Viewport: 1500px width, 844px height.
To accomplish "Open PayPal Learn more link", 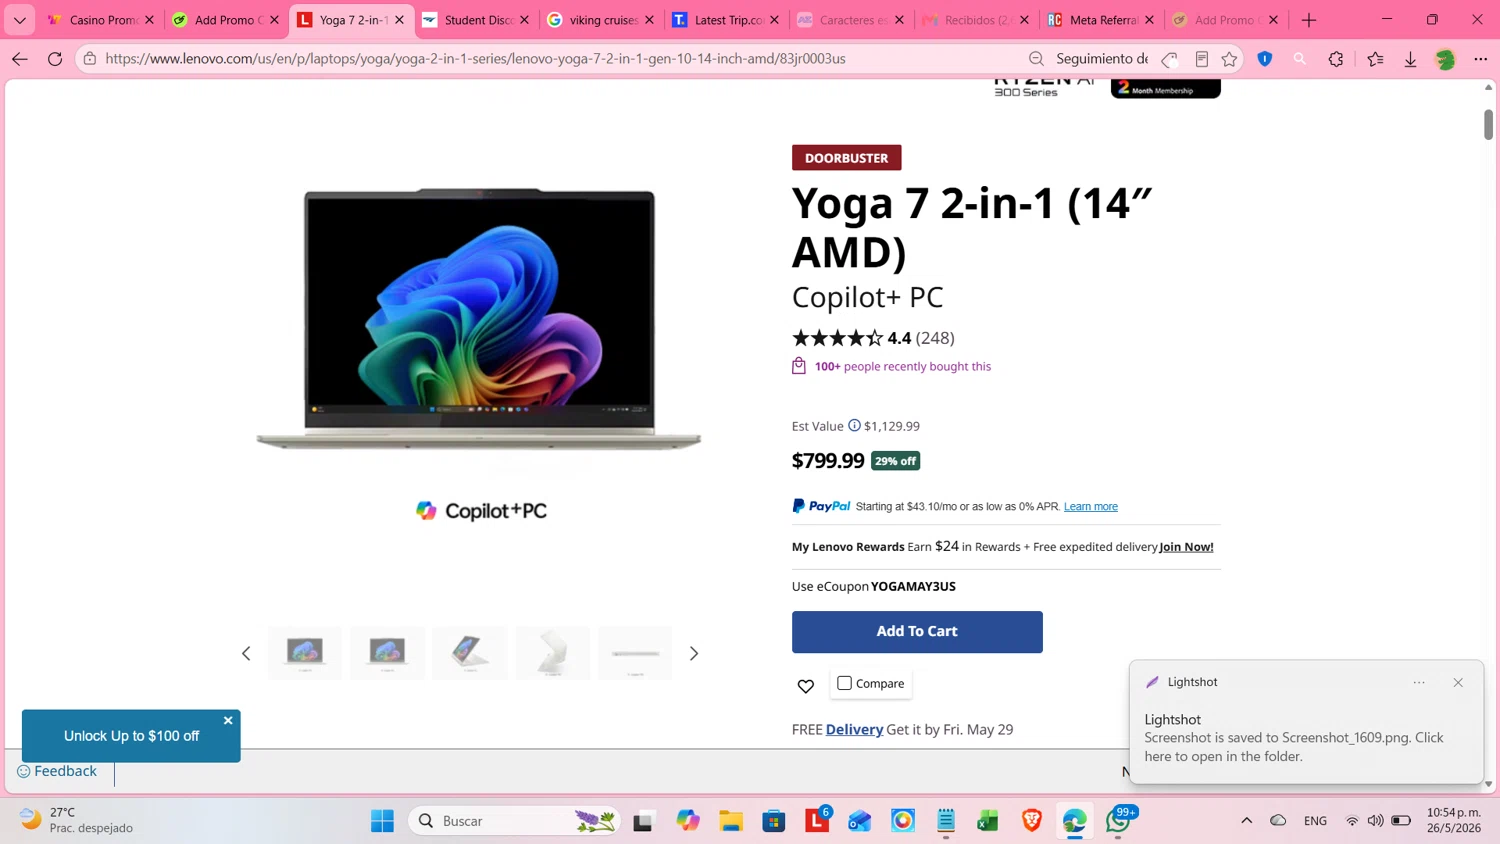I will coord(1090,507).
